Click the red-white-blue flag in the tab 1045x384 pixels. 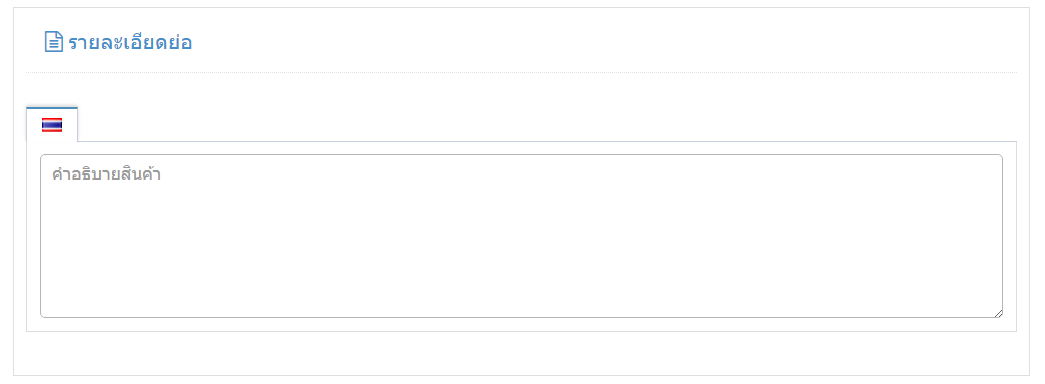pyautogui.click(x=52, y=125)
